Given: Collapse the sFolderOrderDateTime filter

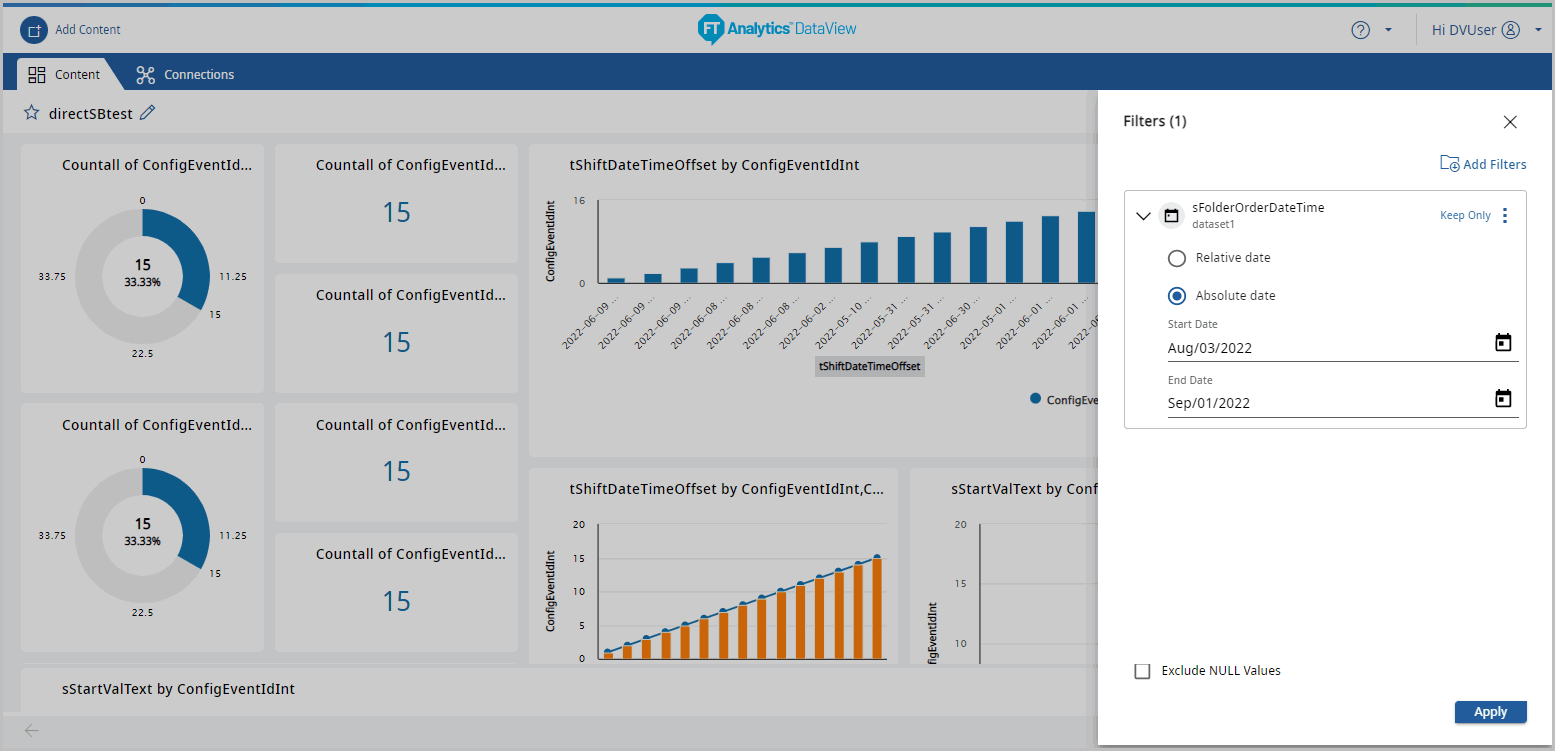Looking at the screenshot, I should [1144, 216].
